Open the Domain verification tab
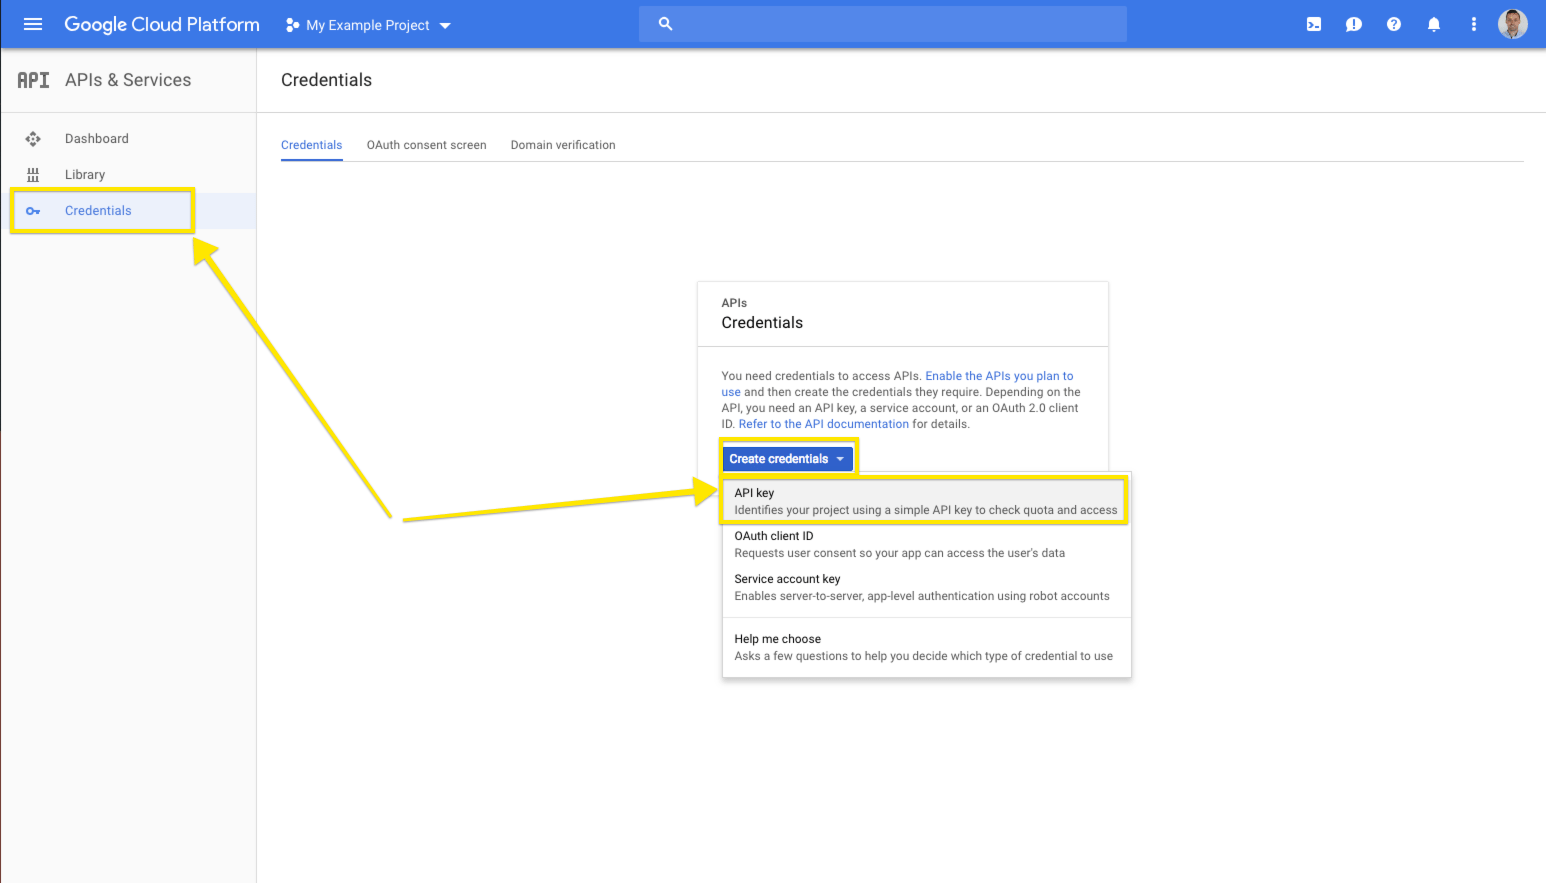1546x883 pixels. [x=563, y=144]
